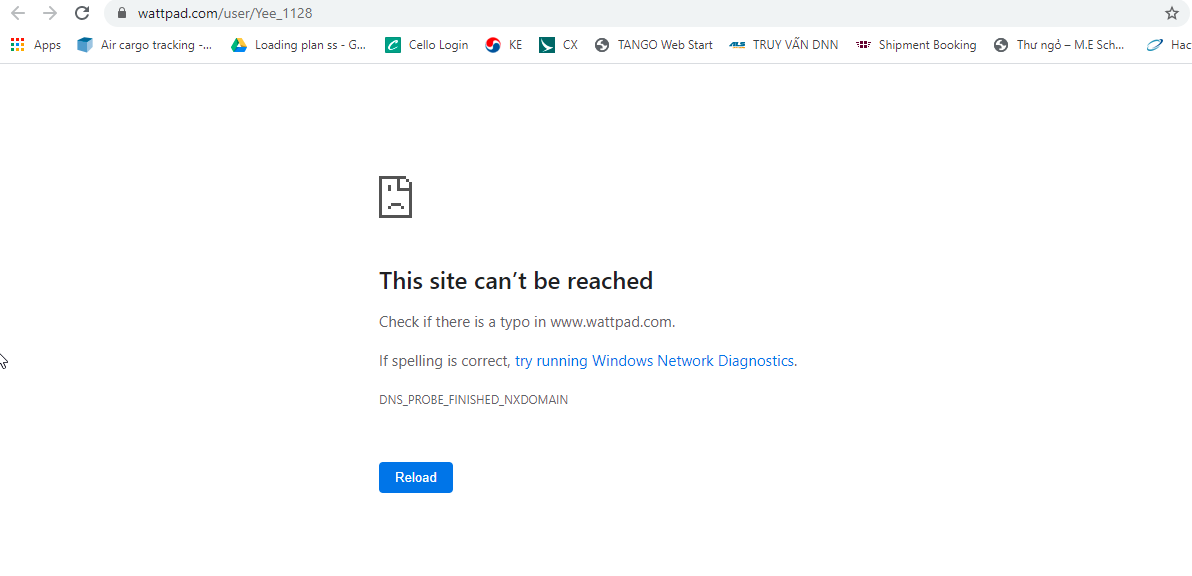Open TRUY VĂN DNN bookmark
The width and height of the screenshot is (1192, 576).
[783, 45]
